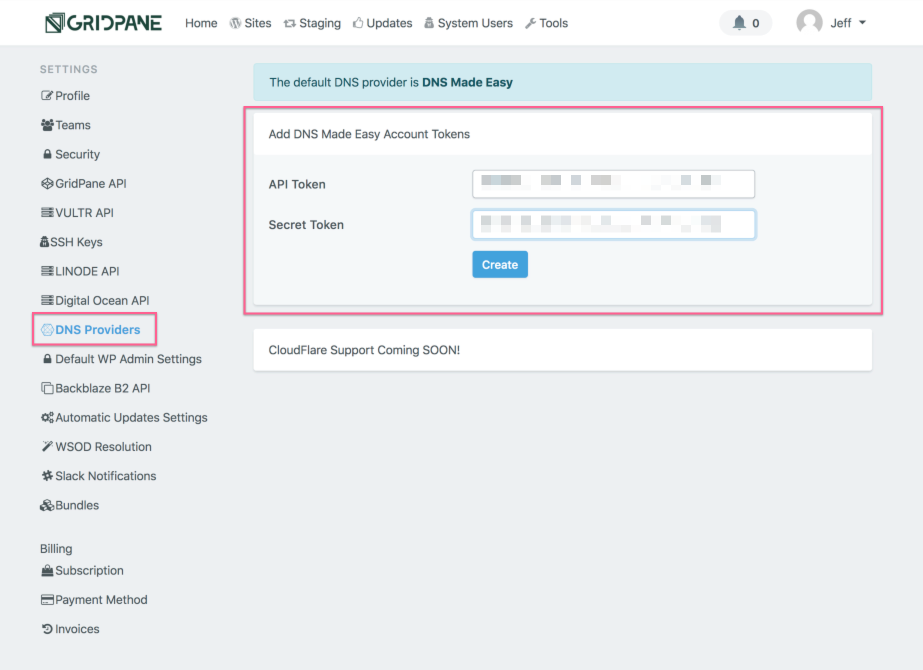Viewport: 923px width, 670px height.
Task: Open the Home nav link
Action: coord(201,23)
